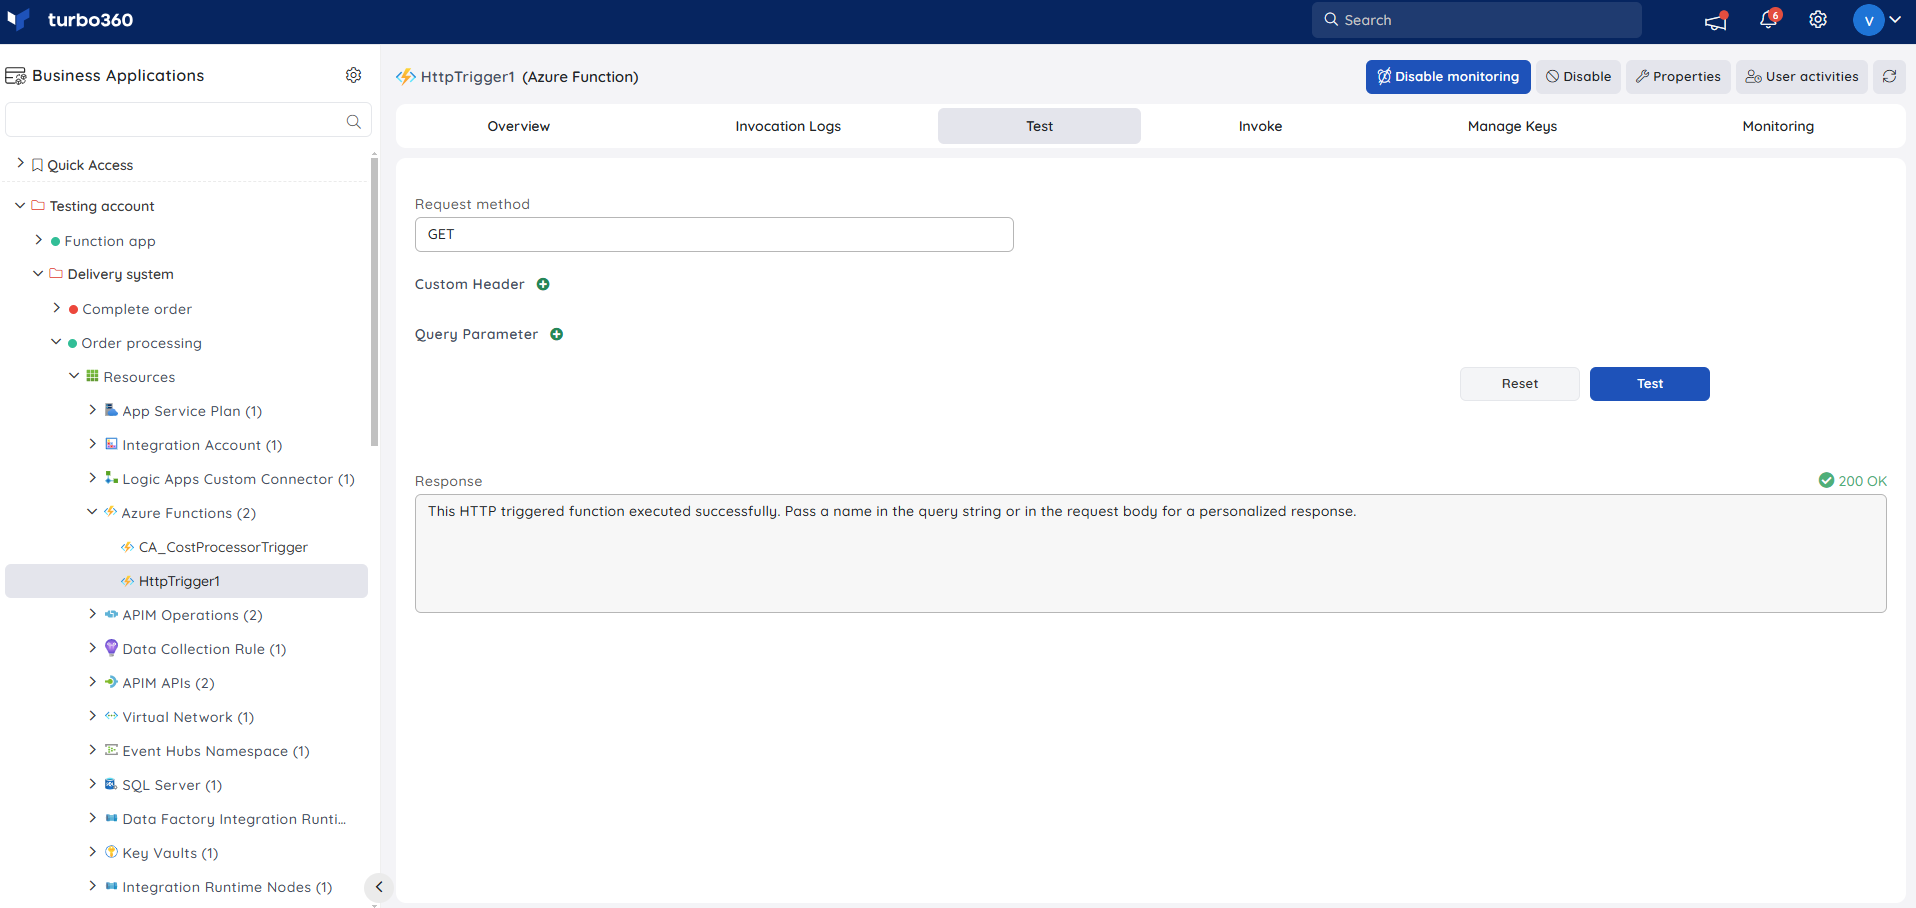Open User activities

point(1802,77)
